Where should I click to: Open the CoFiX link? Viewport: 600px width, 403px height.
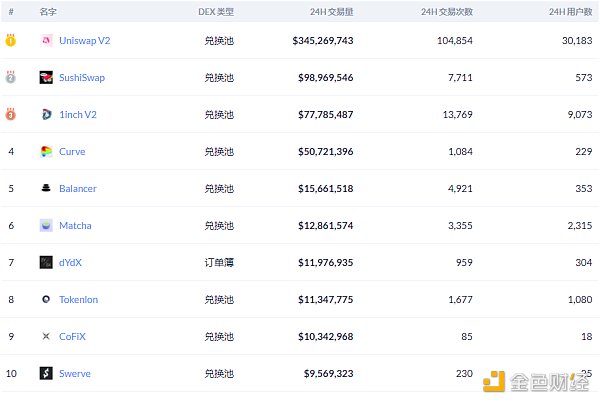[72, 336]
